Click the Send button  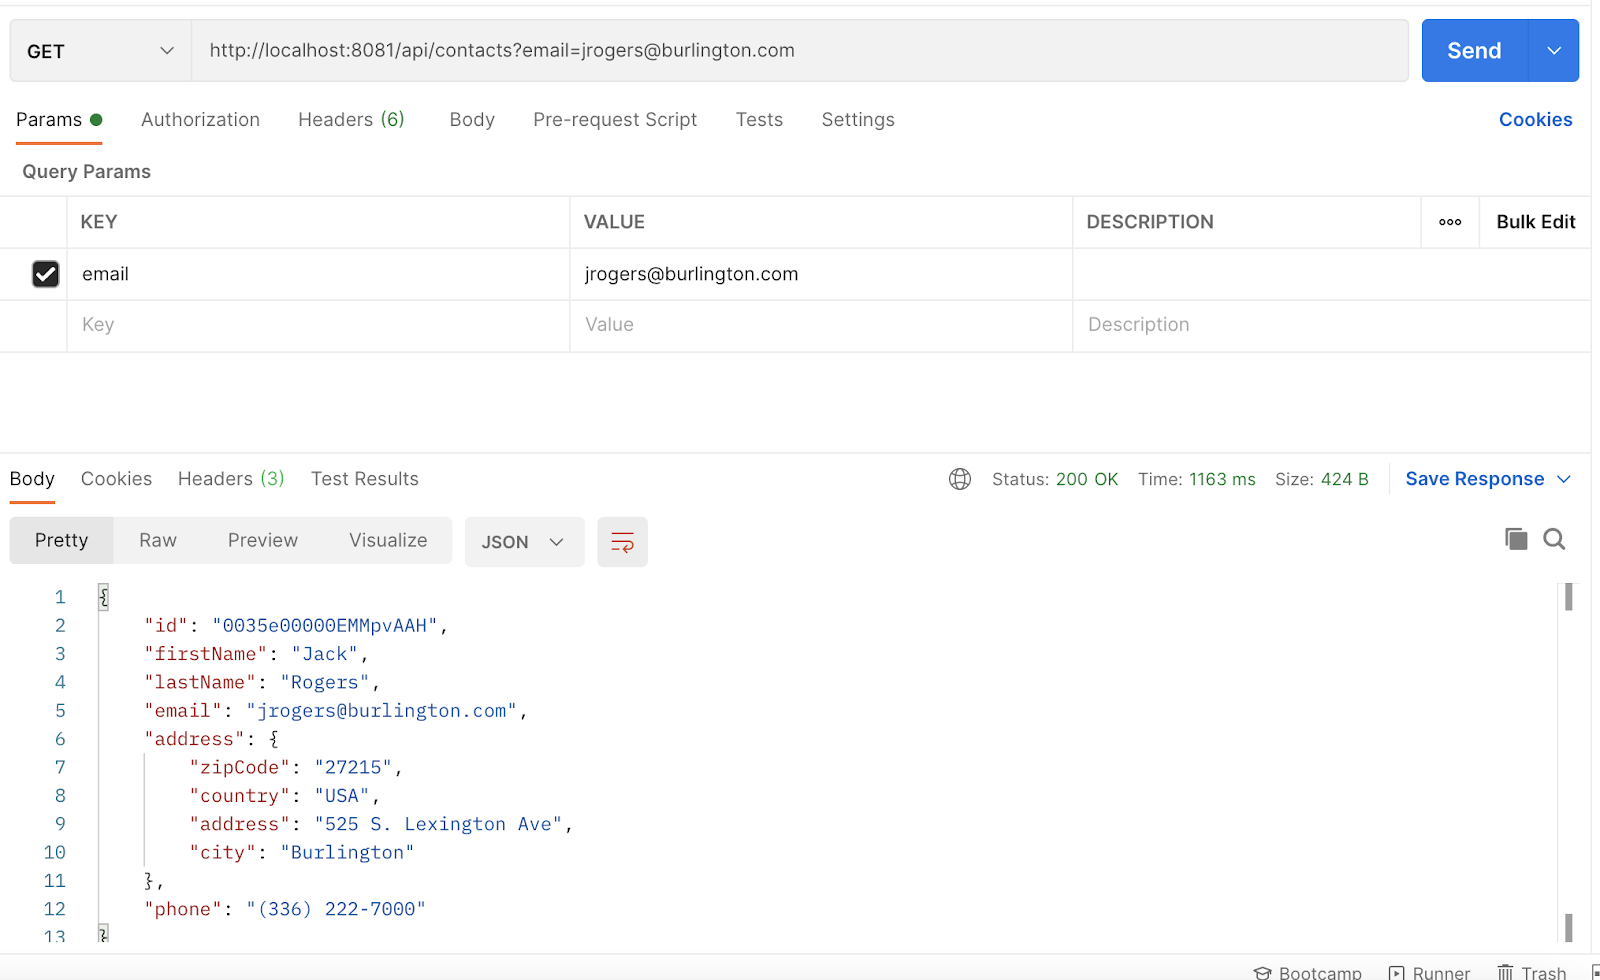coord(1474,51)
